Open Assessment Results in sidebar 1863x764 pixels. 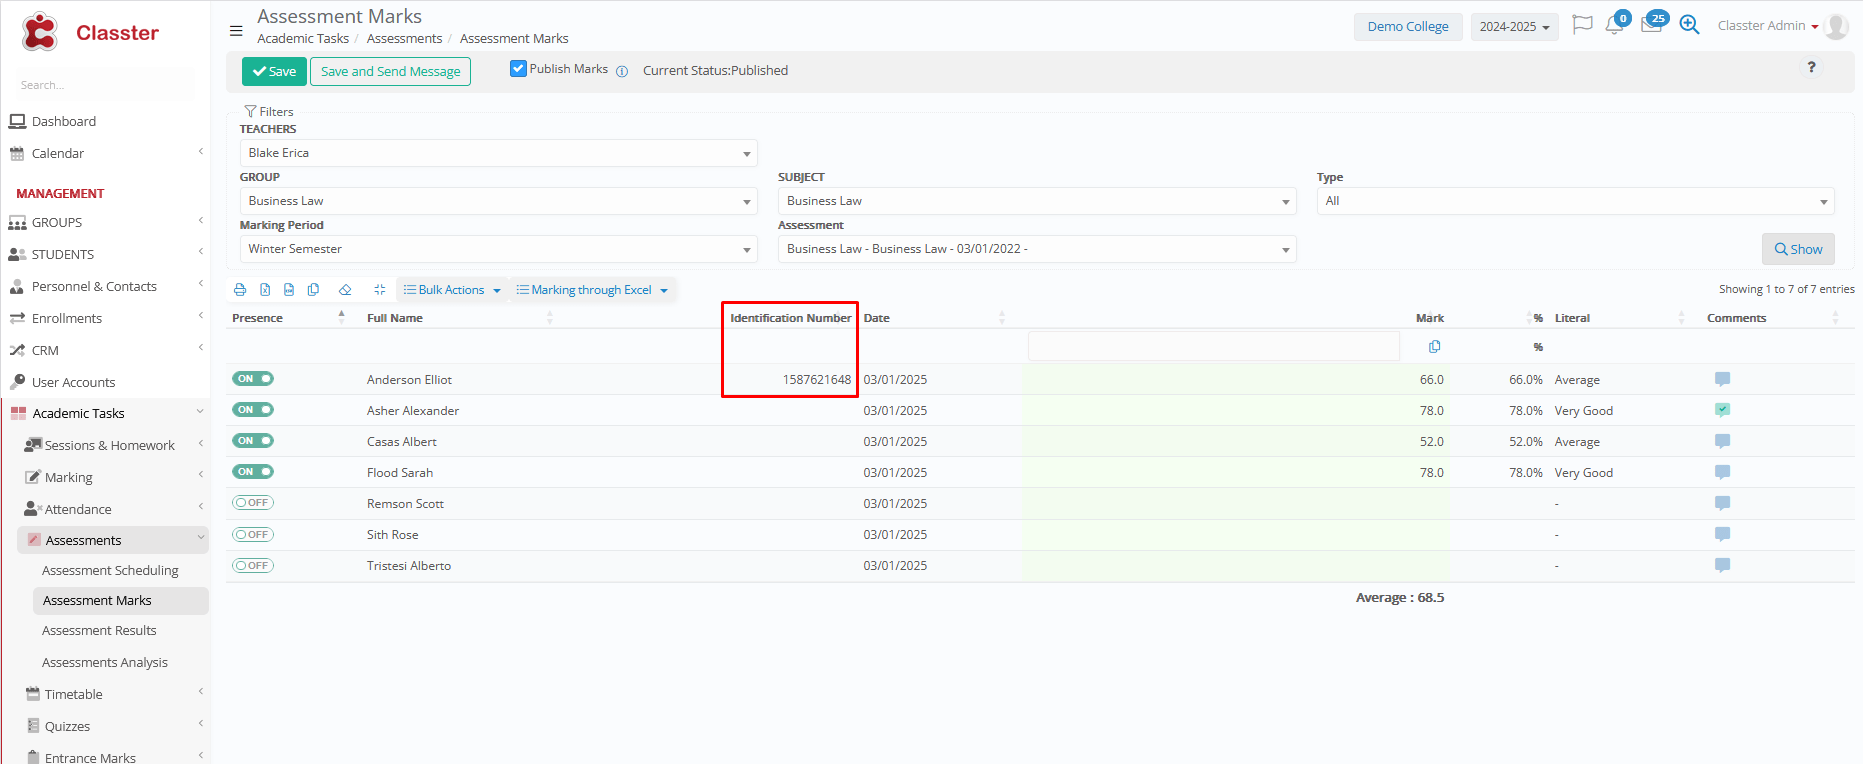coord(99,631)
